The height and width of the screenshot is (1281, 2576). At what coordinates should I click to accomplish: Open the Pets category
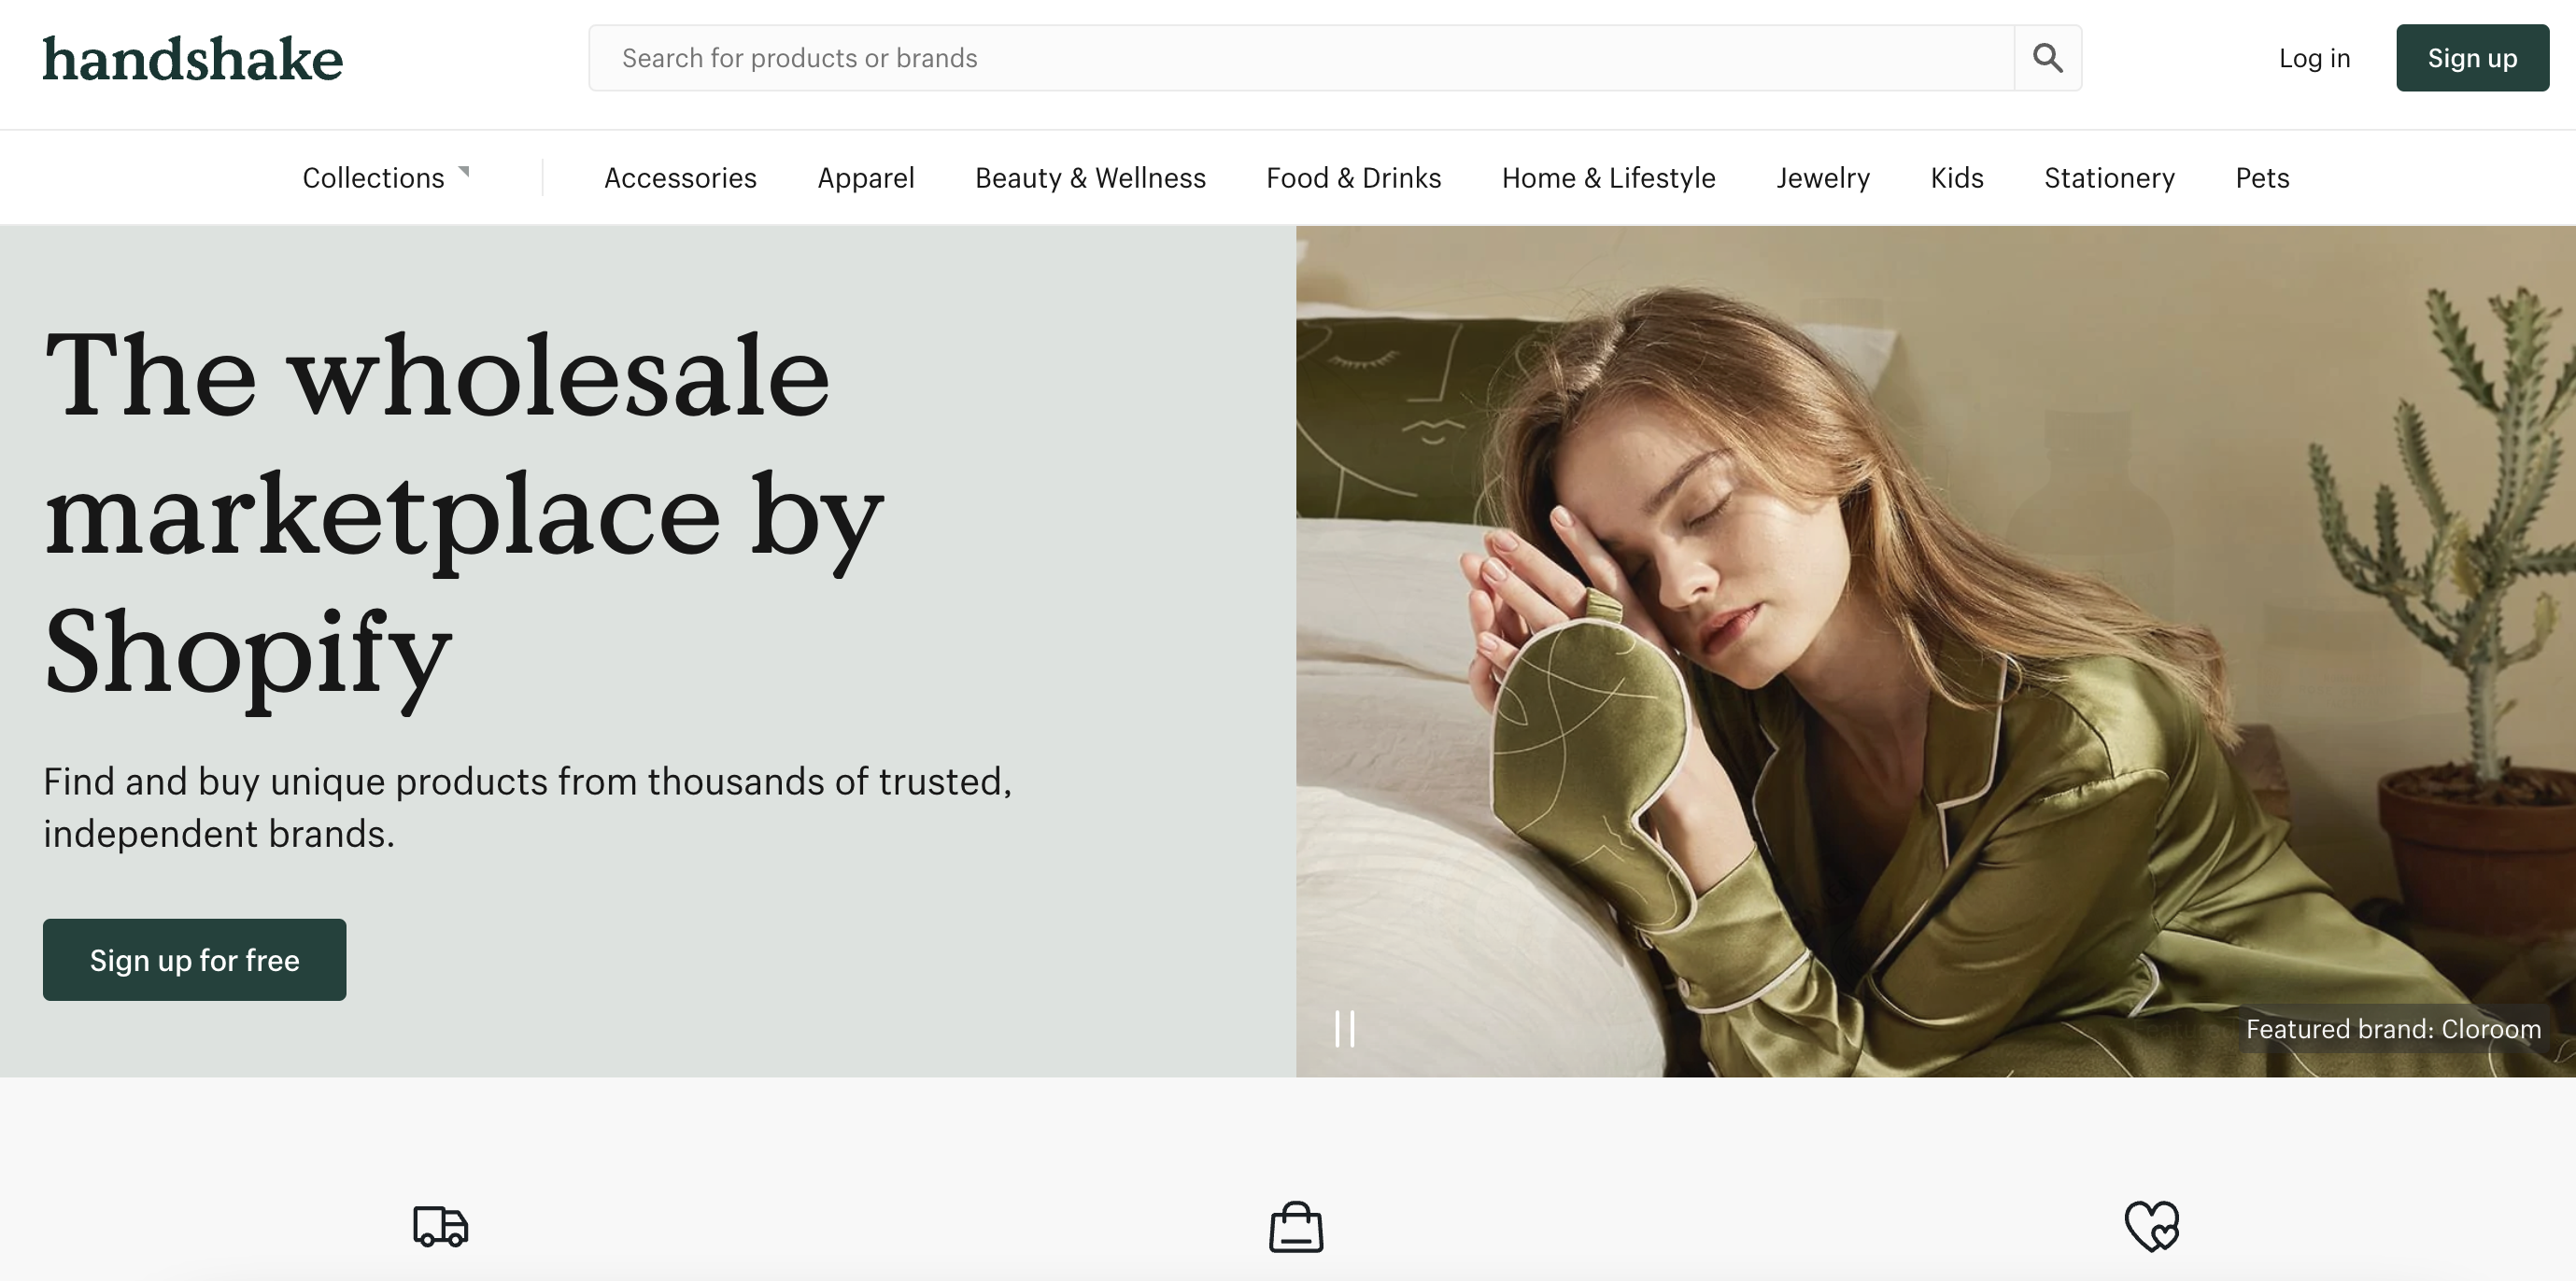pos(2262,177)
